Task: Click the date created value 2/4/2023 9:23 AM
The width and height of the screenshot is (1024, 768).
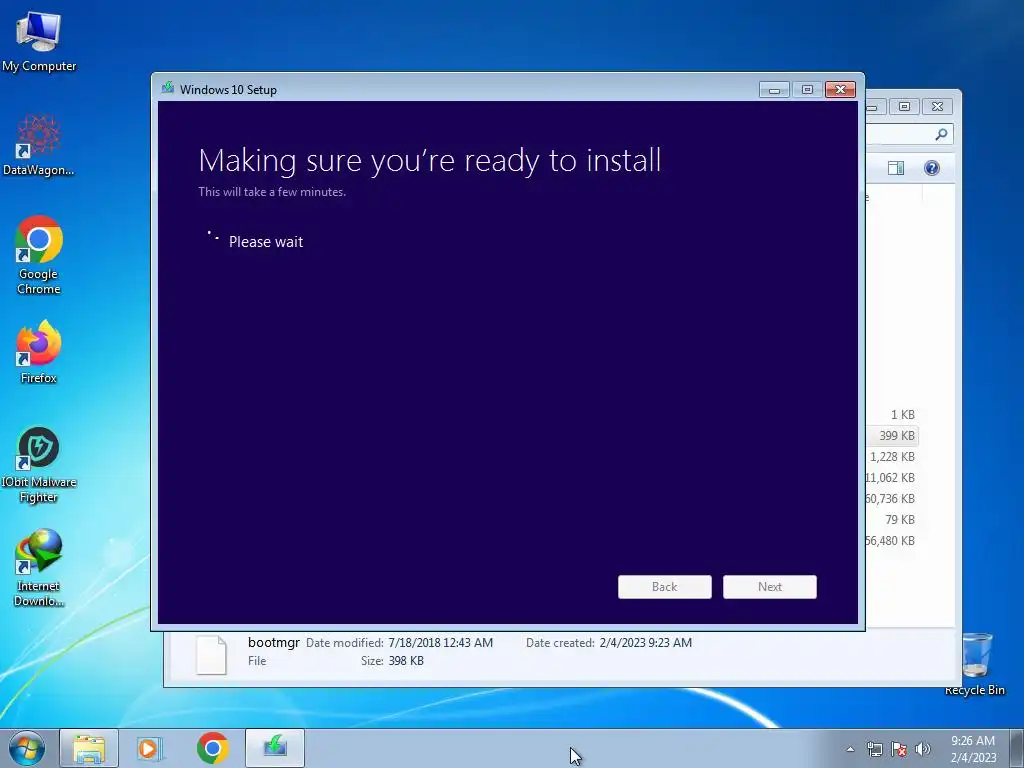Action: [646, 643]
